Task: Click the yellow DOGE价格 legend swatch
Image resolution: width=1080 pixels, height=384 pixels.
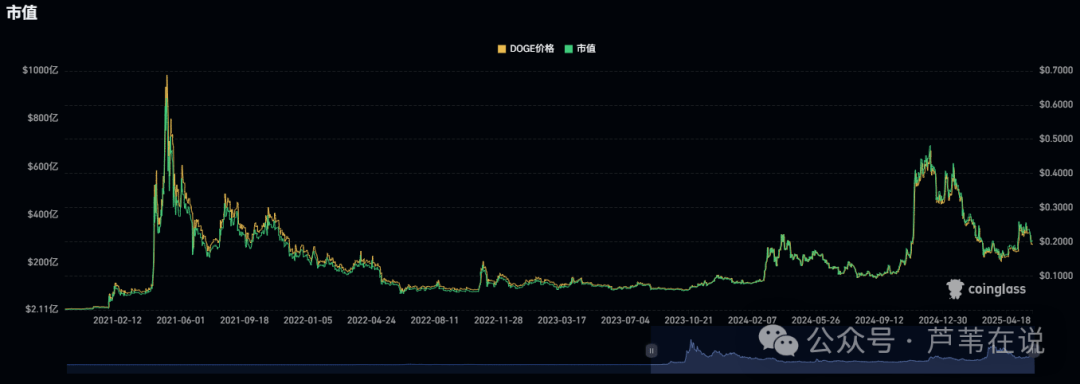Action: [x=501, y=49]
